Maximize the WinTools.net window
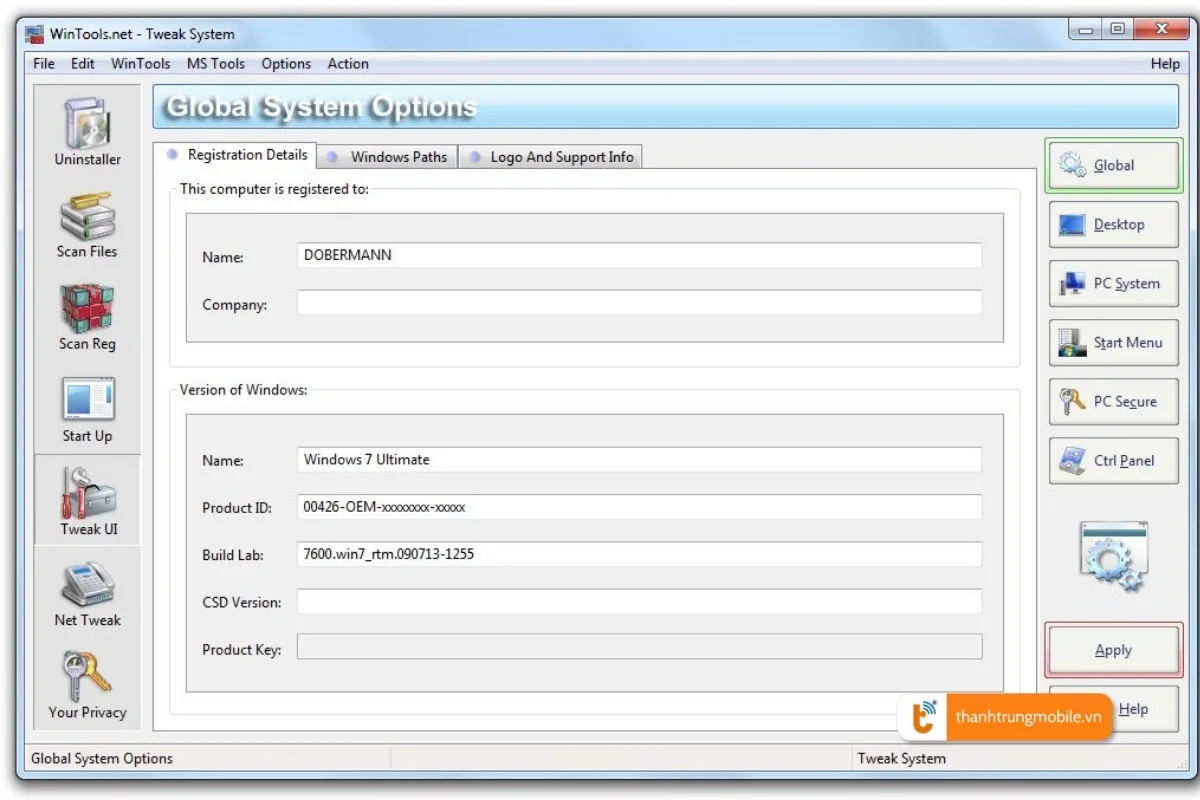This screenshot has width=1200, height=800. click(1116, 30)
